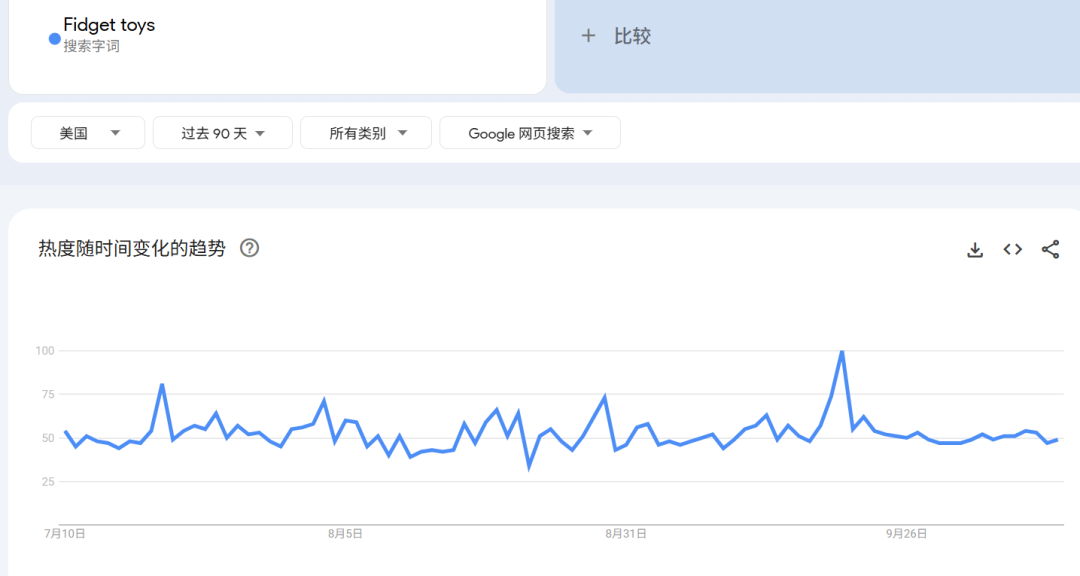Open the 过去 90 天 time range dropdown
Image resolution: width=1080 pixels, height=576 pixels.
pyautogui.click(x=222, y=133)
